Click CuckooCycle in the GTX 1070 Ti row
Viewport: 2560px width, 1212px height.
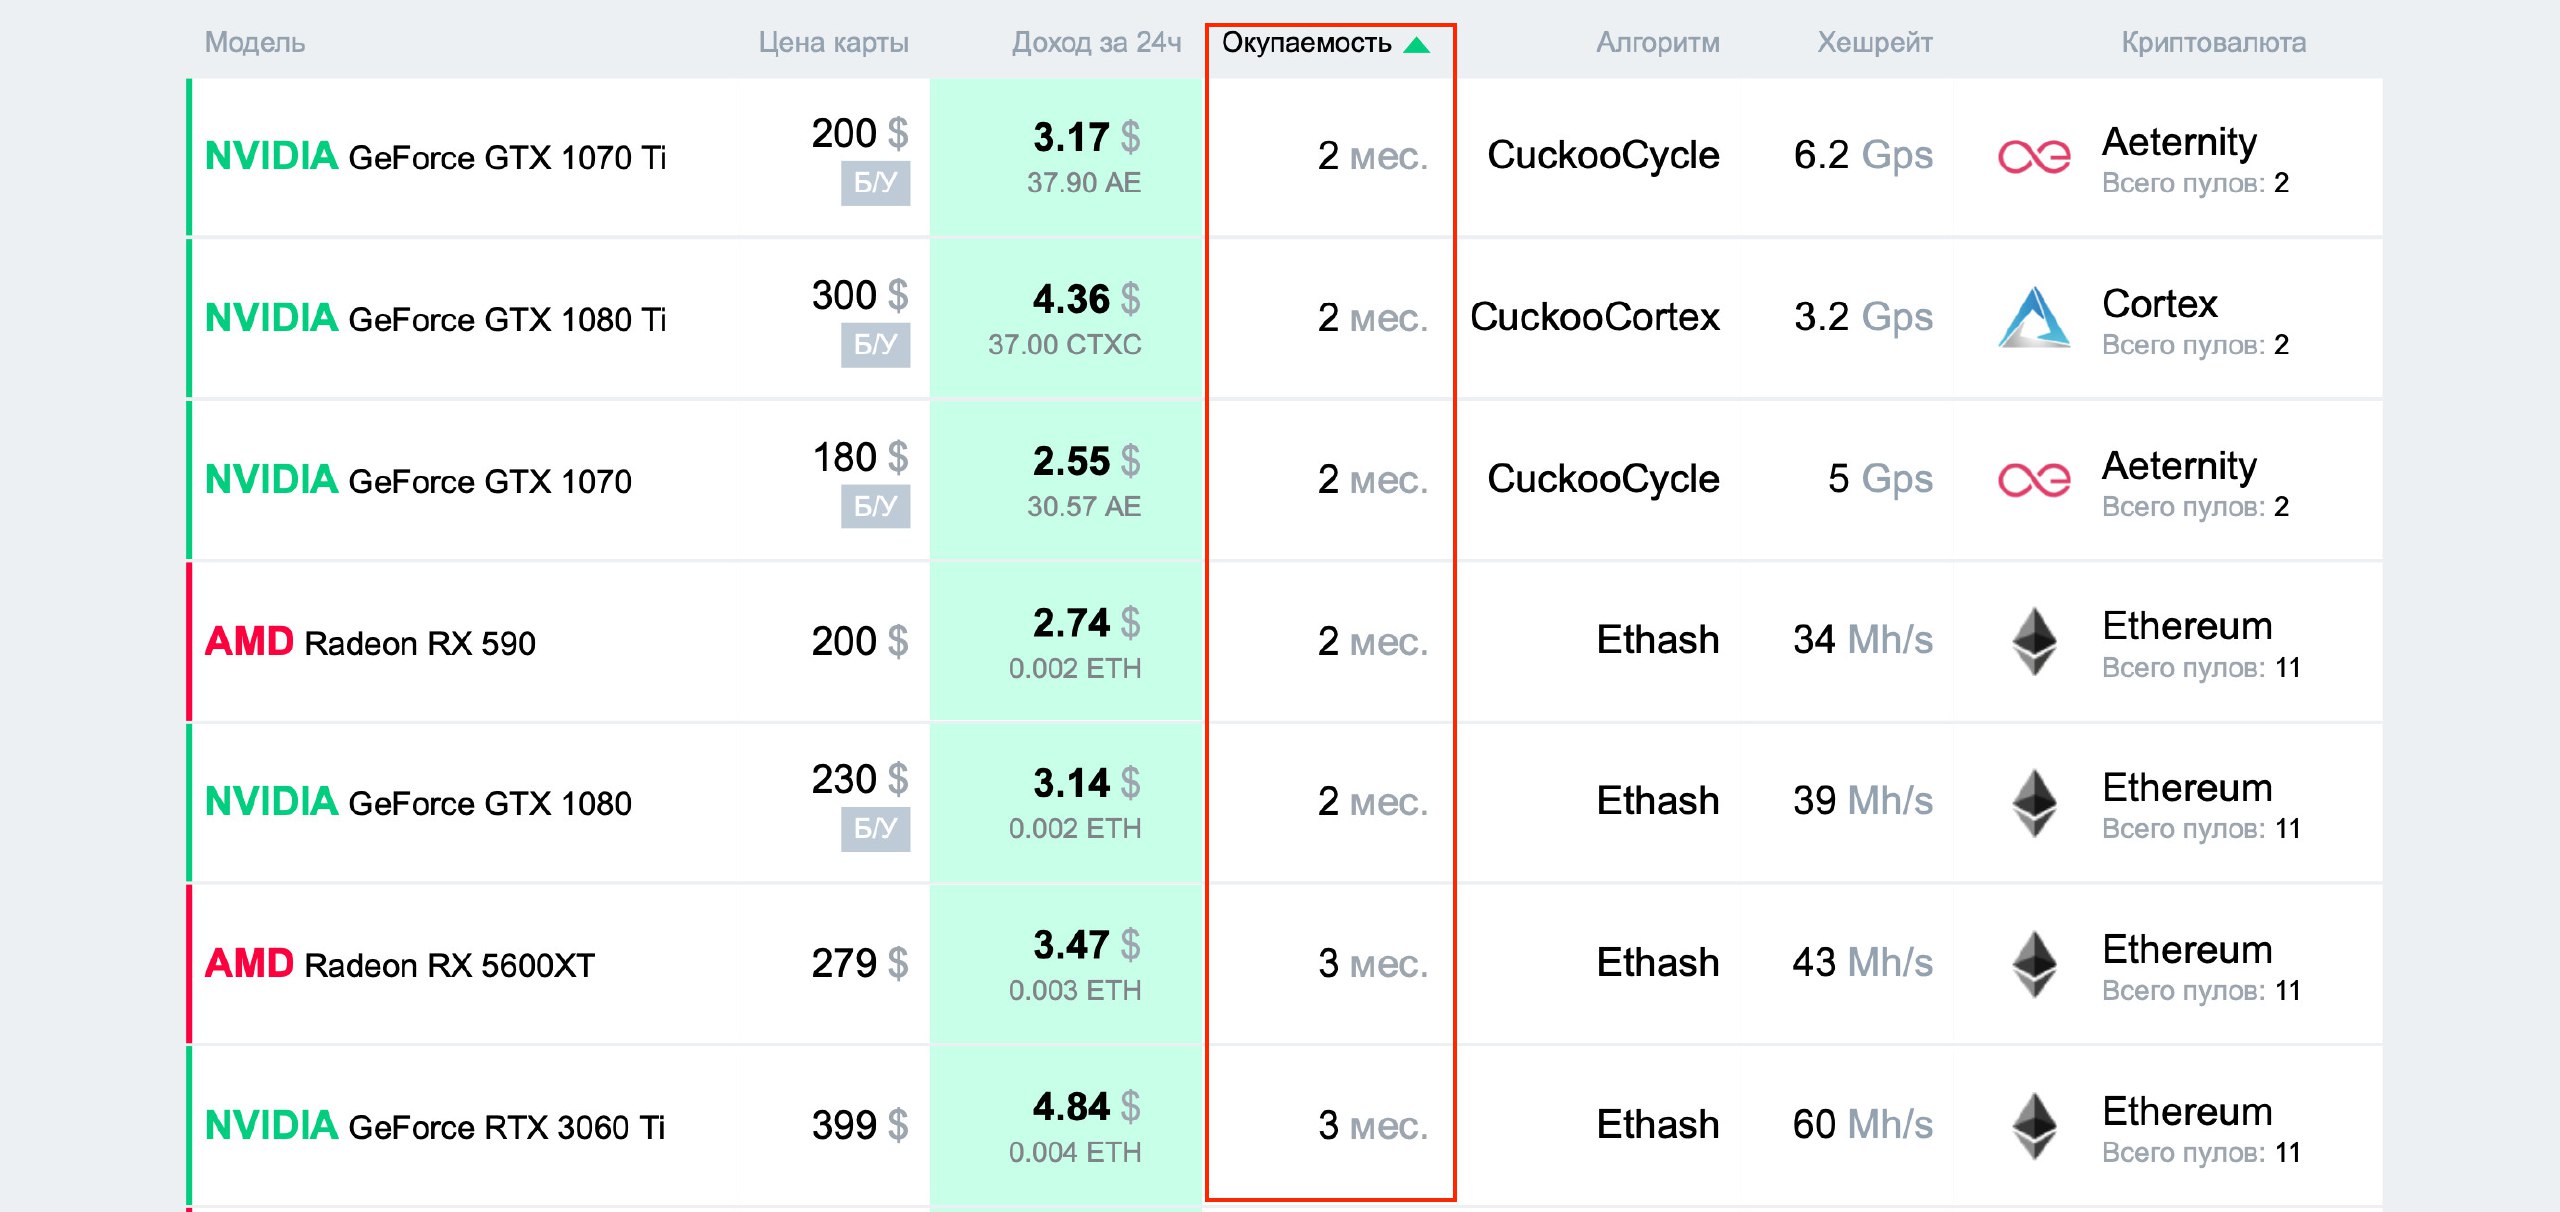tap(1603, 156)
